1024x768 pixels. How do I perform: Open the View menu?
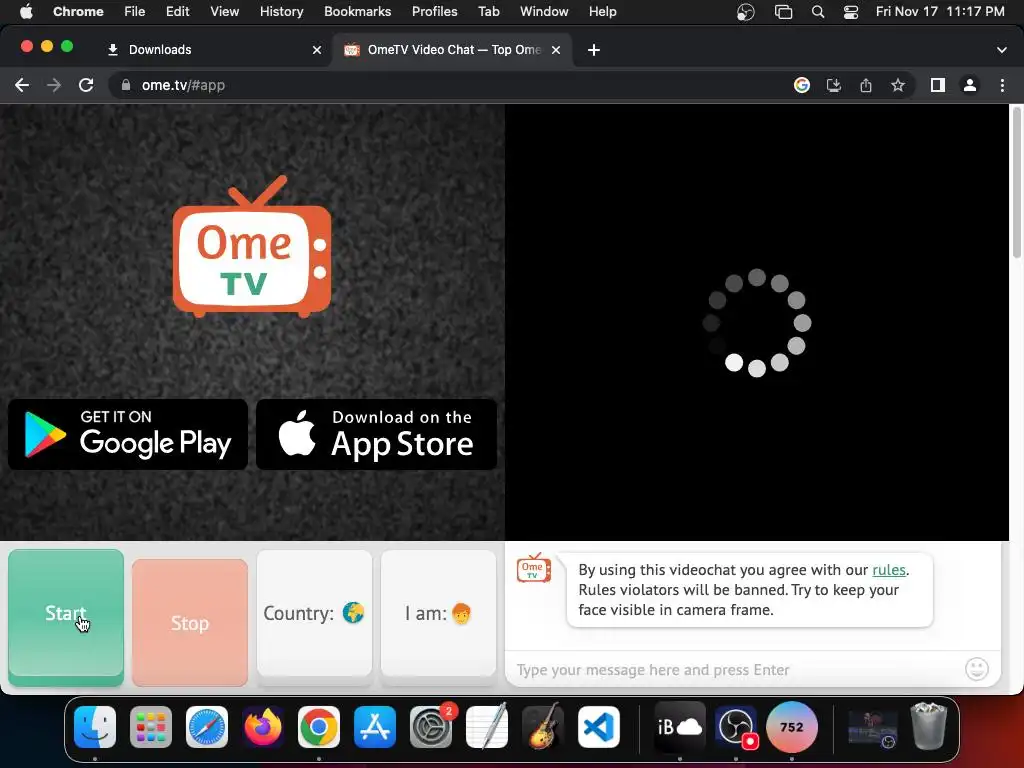225,11
